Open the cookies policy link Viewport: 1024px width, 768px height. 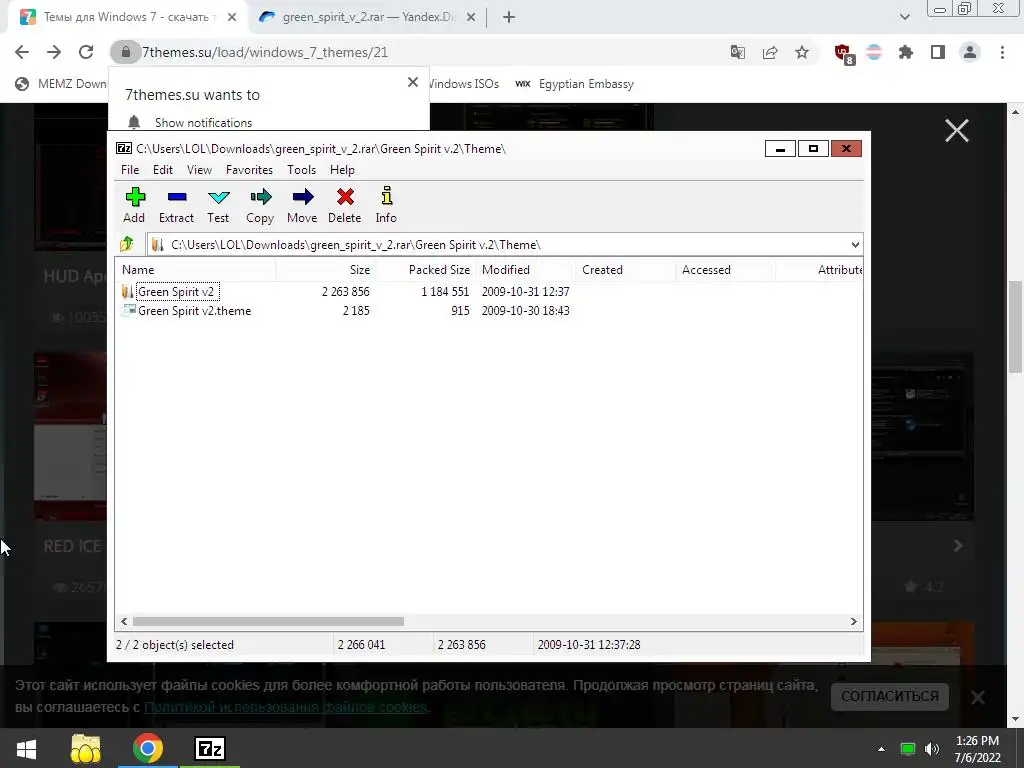pos(286,707)
